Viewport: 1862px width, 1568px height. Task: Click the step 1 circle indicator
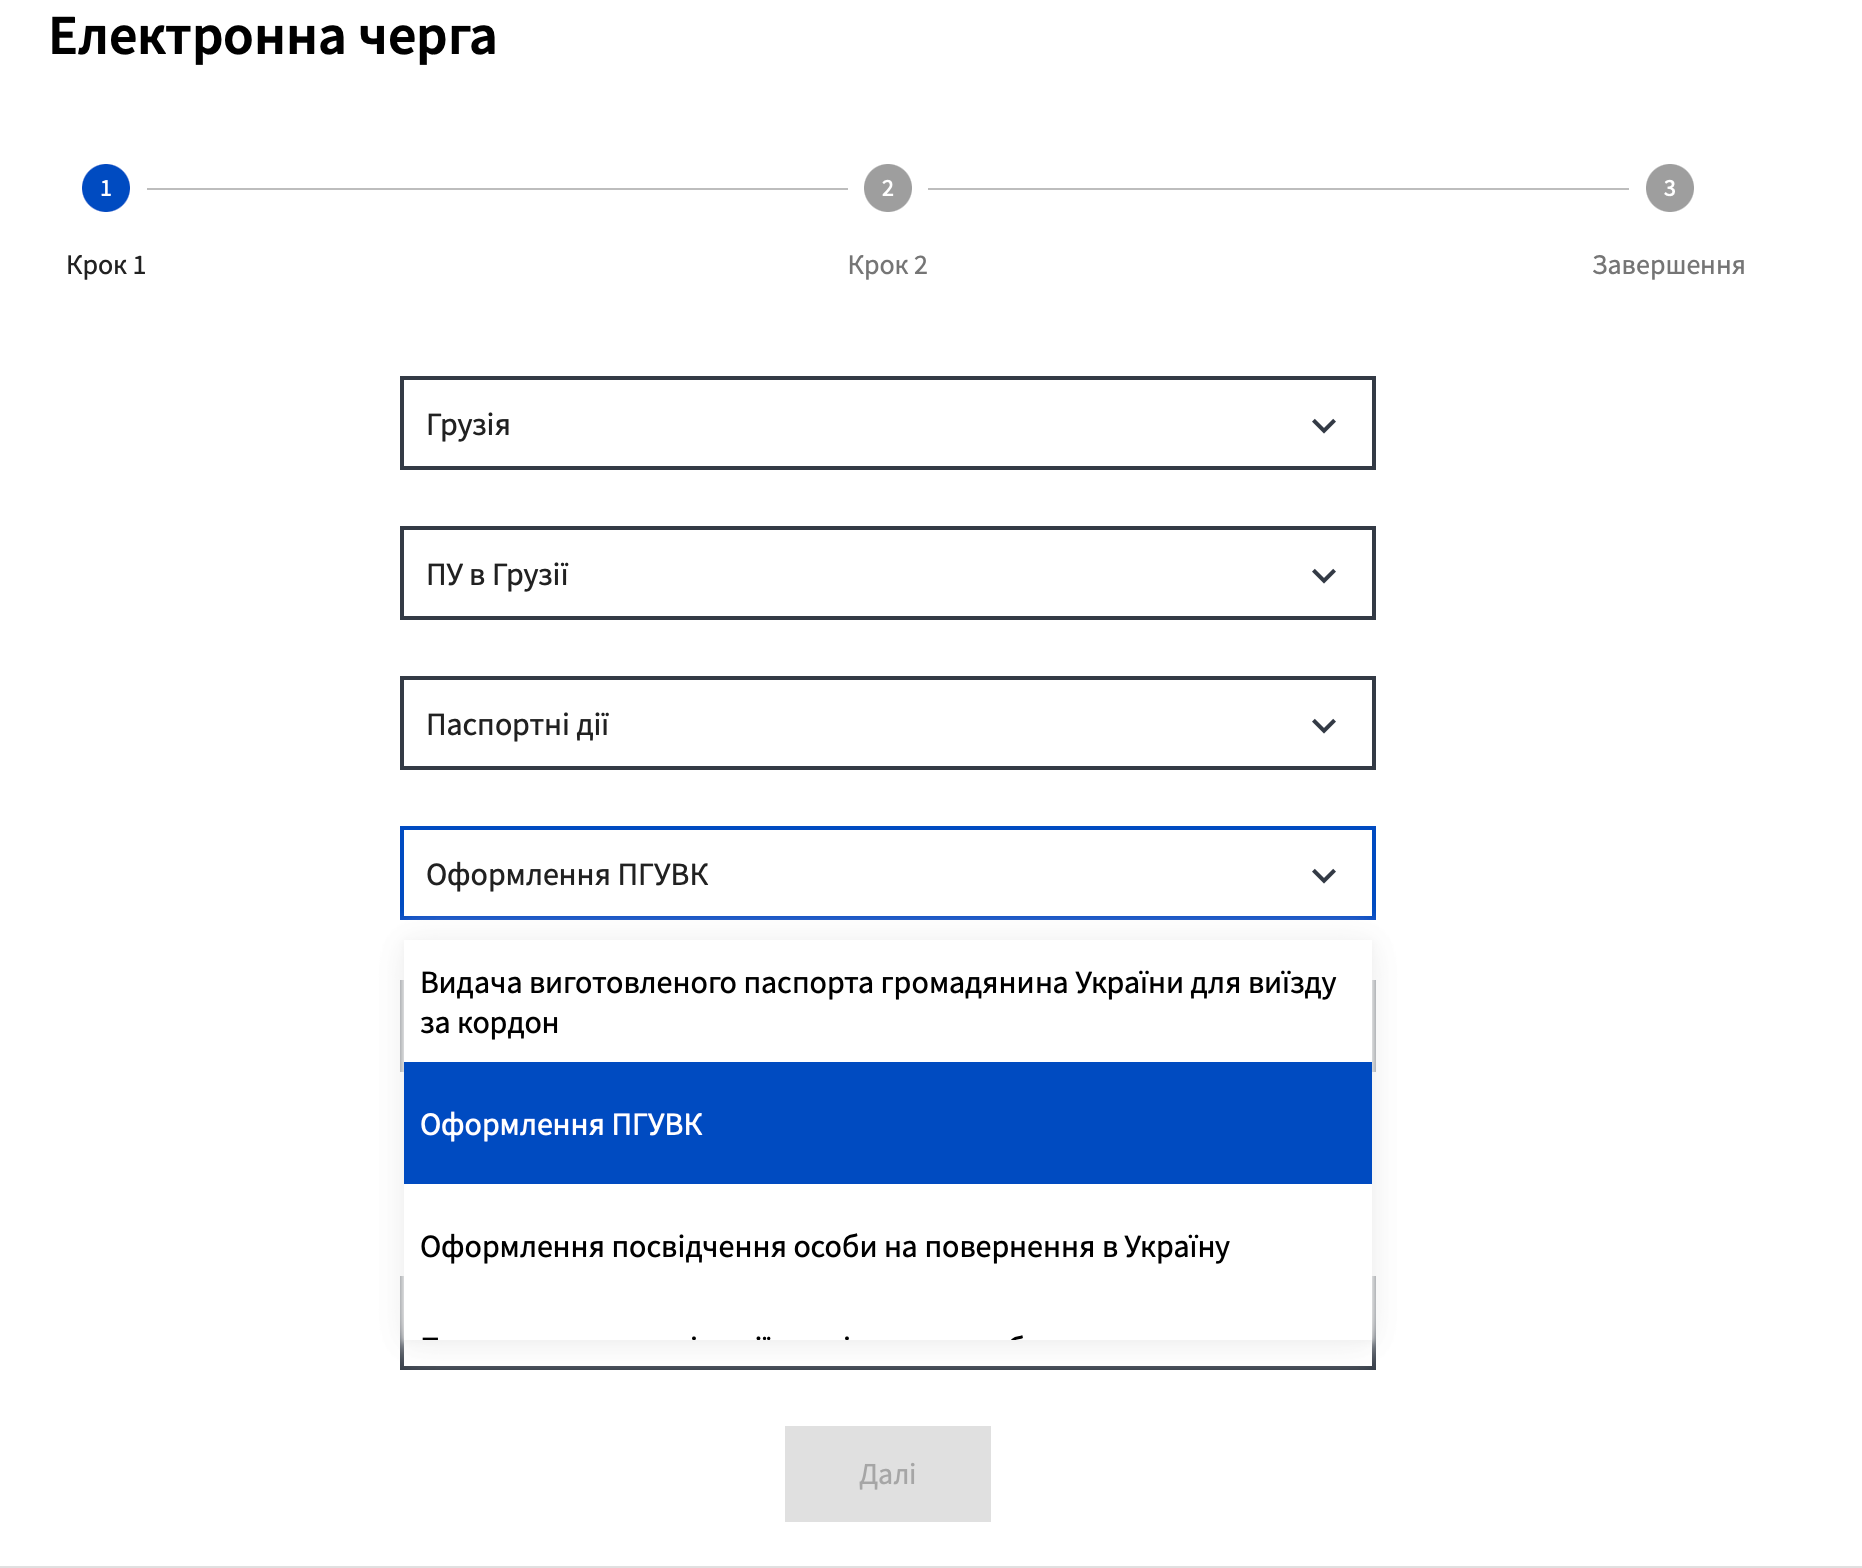pyautogui.click(x=106, y=188)
